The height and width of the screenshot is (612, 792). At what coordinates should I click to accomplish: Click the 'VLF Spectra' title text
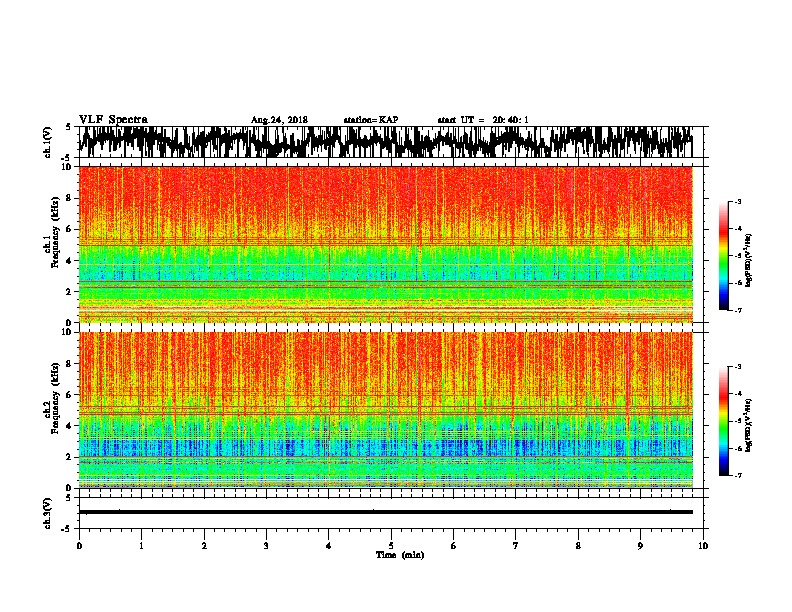point(113,120)
